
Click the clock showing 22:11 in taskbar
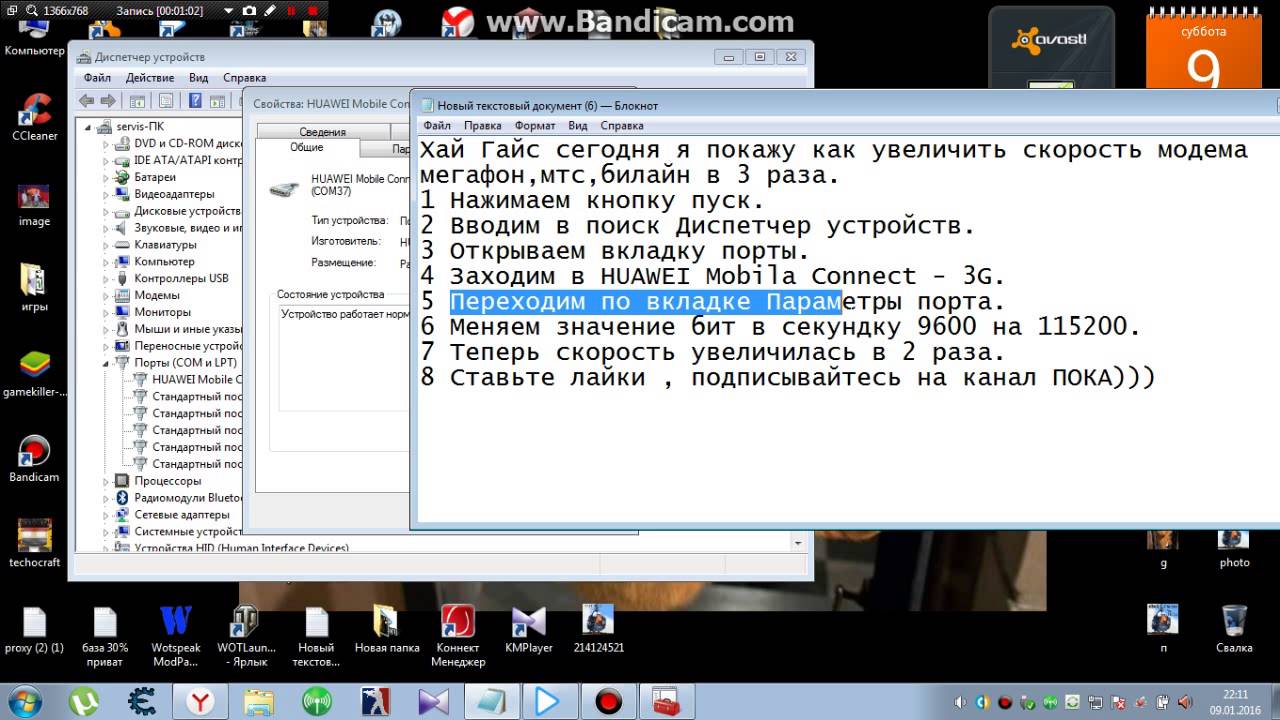click(x=1235, y=701)
